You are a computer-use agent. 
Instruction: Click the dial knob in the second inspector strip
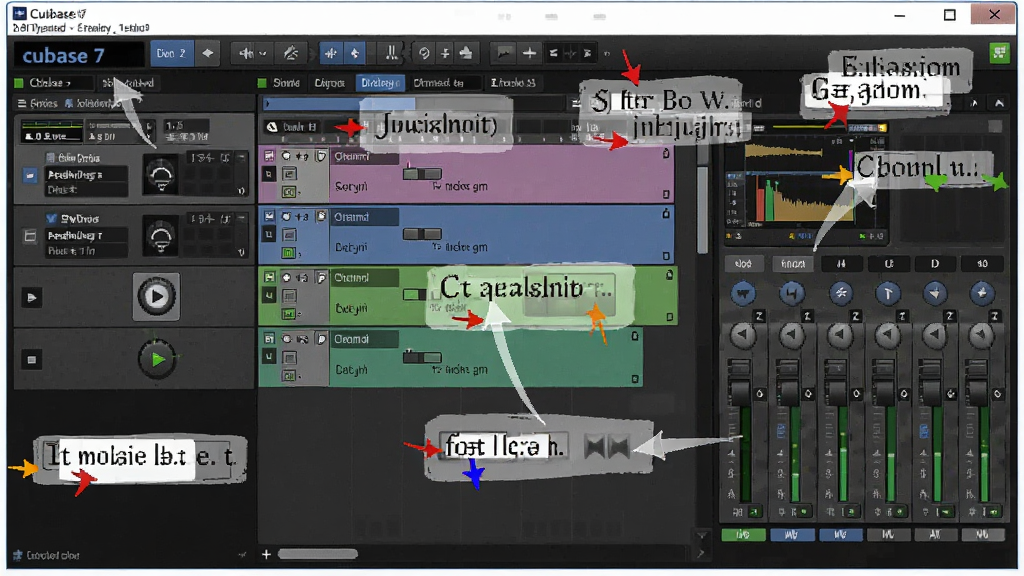coord(161,237)
